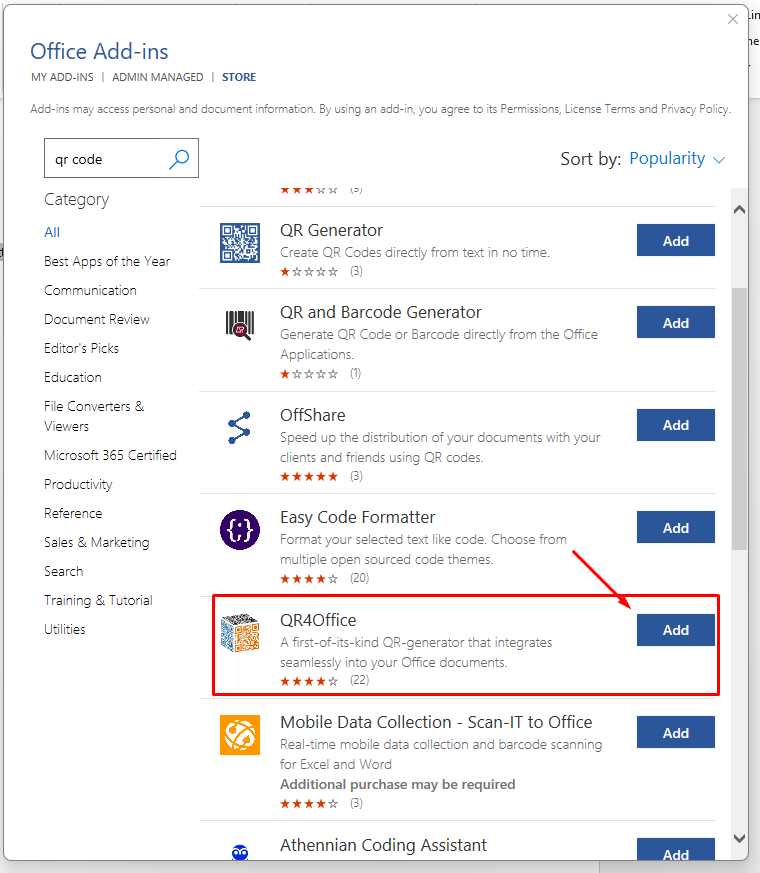Screen dimensions: 760x873
Task: Open the QR4Office title link
Action: click(318, 620)
